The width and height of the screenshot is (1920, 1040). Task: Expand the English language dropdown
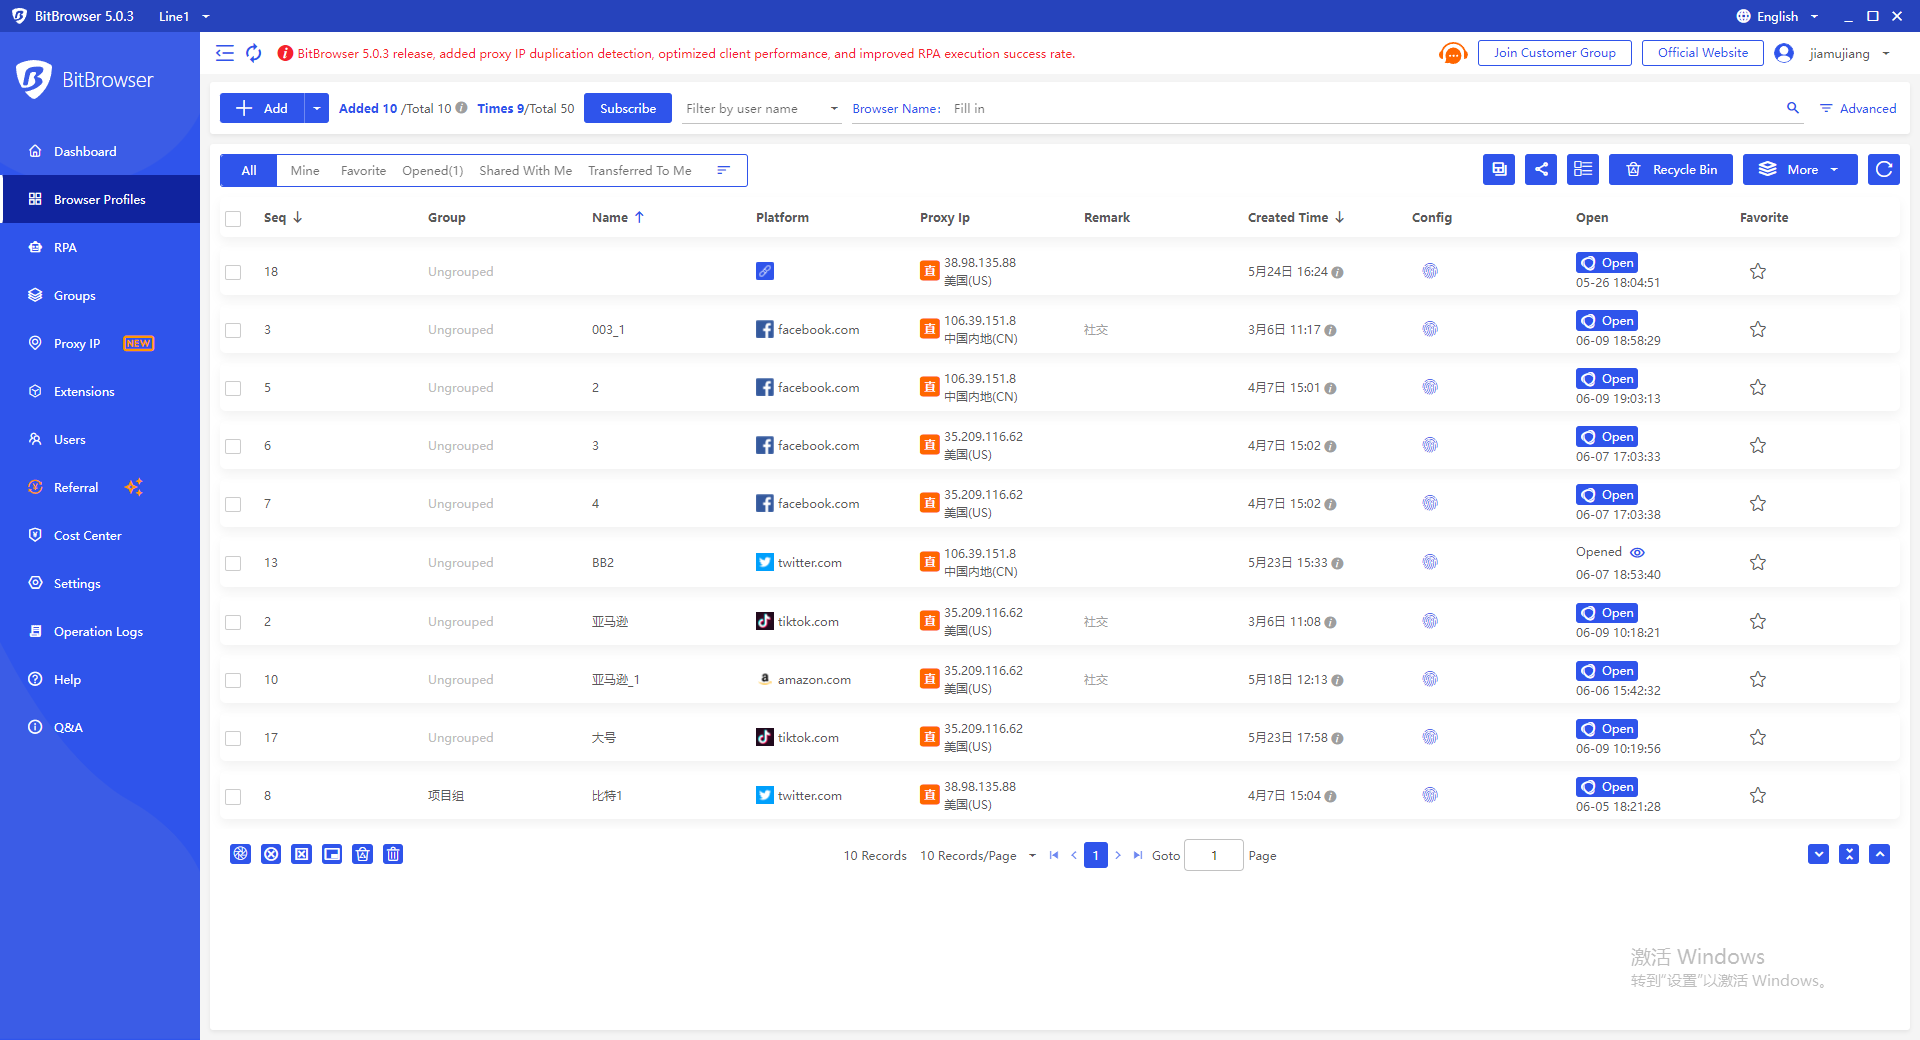(x=1777, y=15)
